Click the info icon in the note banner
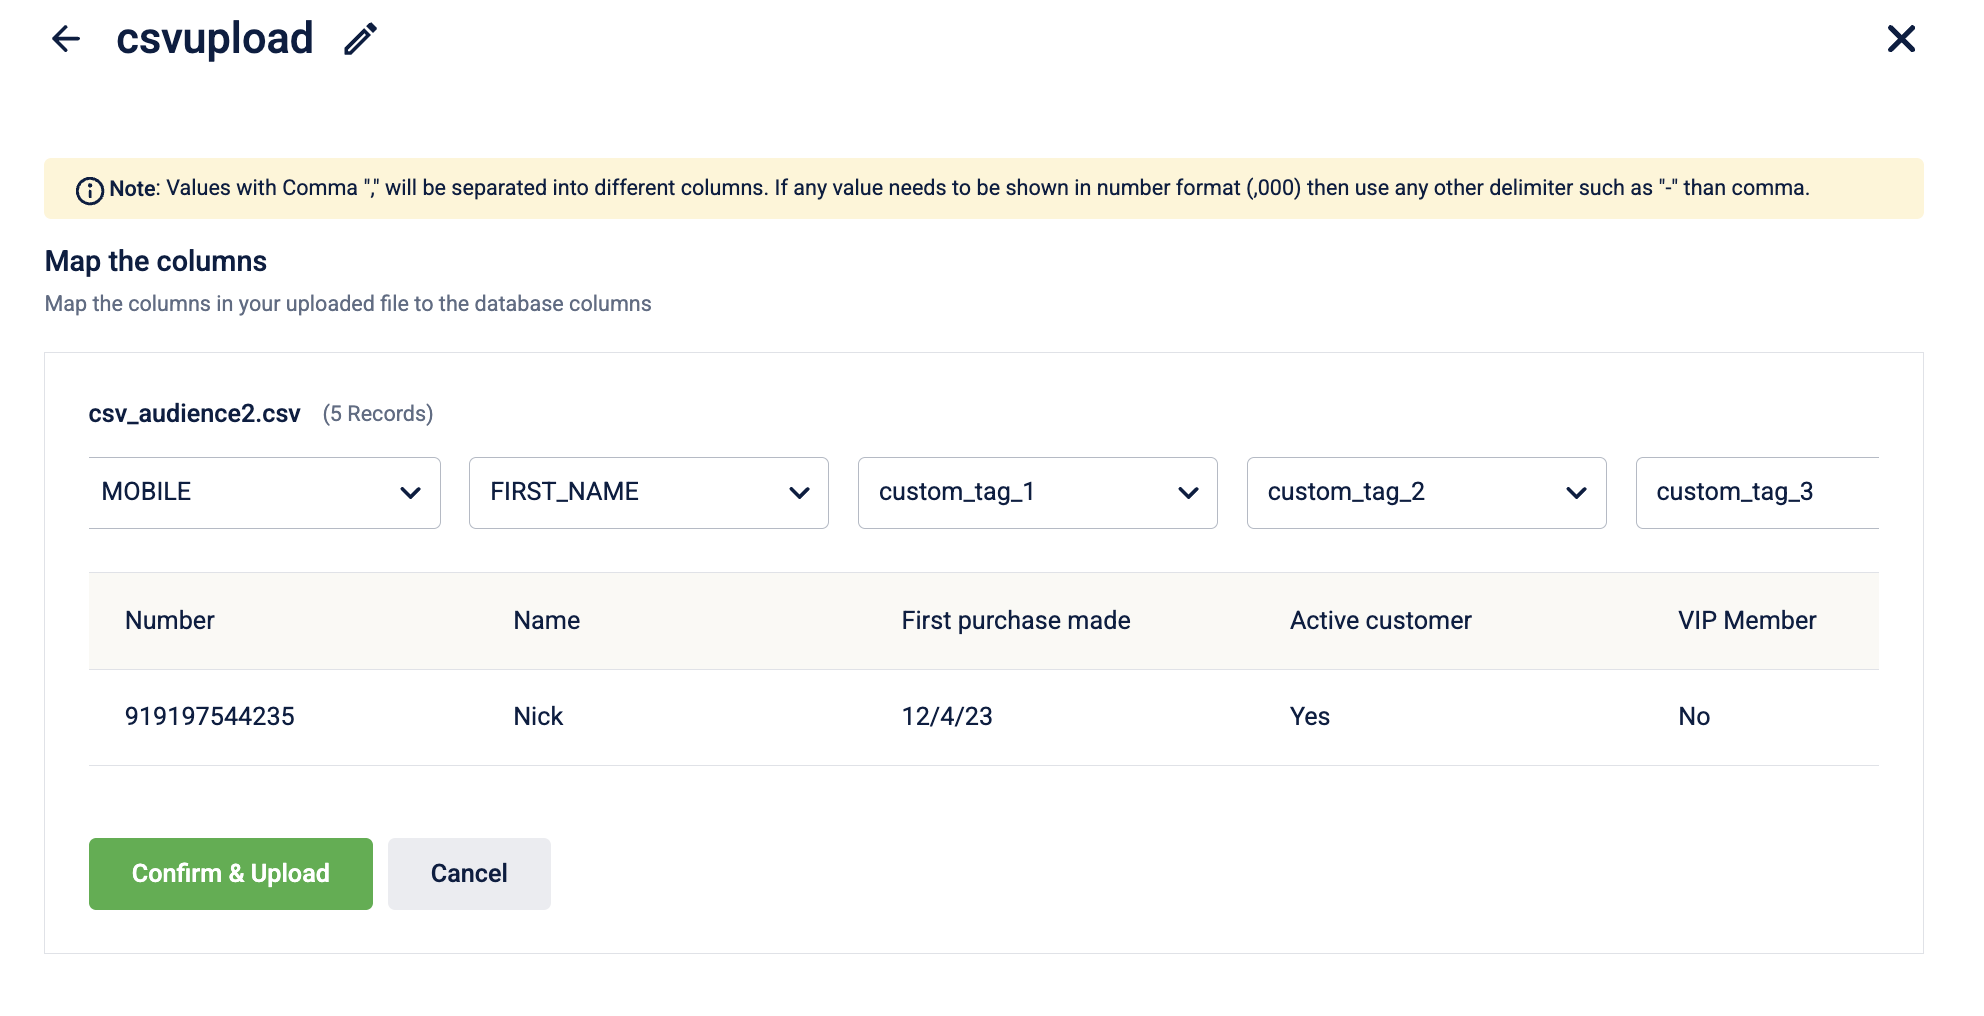 click(x=90, y=190)
